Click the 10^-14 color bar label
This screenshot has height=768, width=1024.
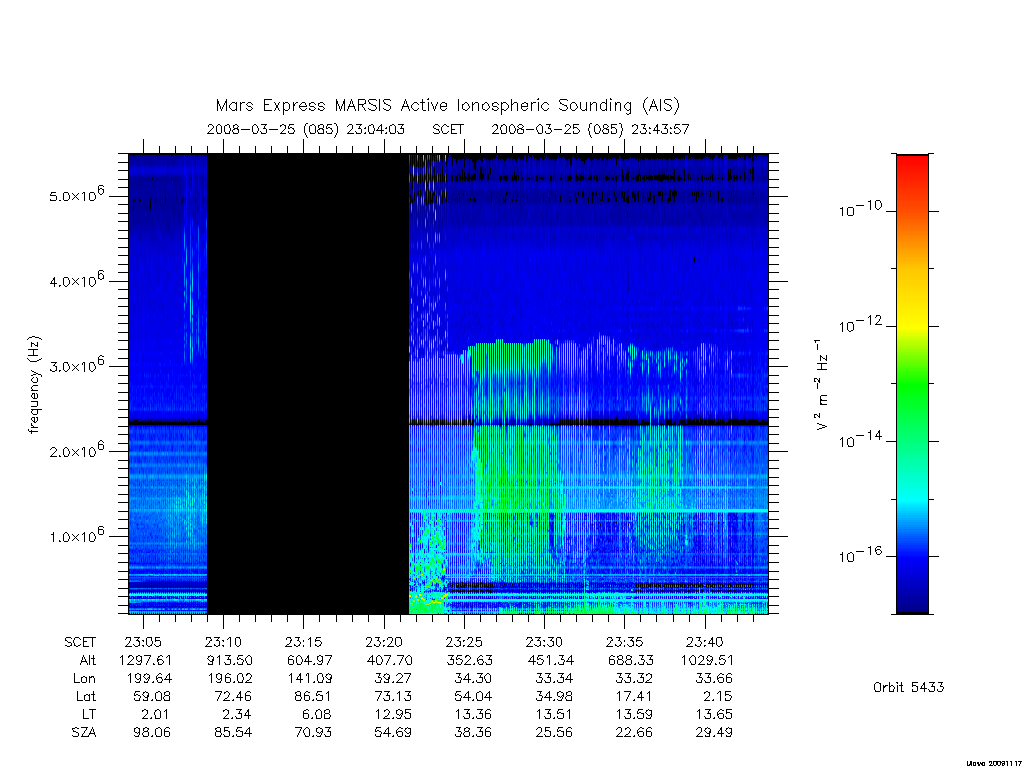tap(860, 440)
